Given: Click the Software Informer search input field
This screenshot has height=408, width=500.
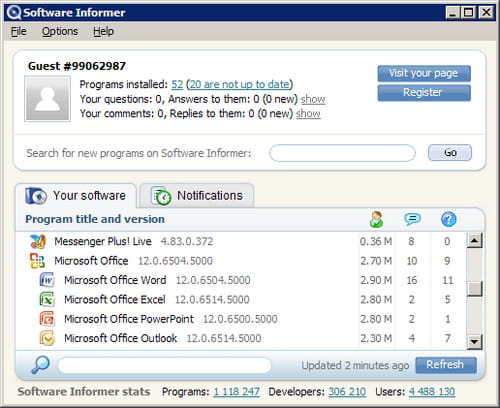Looking at the screenshot, I should pos(342,153).
